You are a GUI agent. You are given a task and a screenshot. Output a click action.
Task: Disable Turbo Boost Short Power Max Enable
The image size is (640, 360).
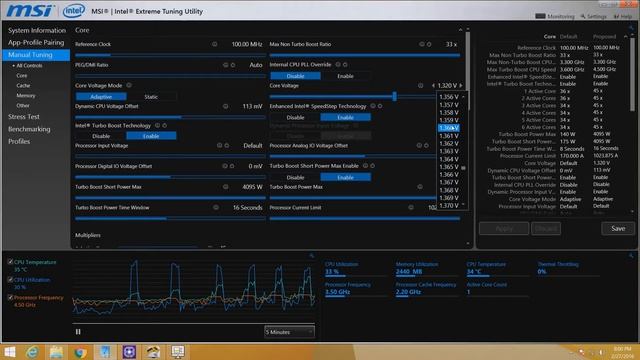point(295,178)
